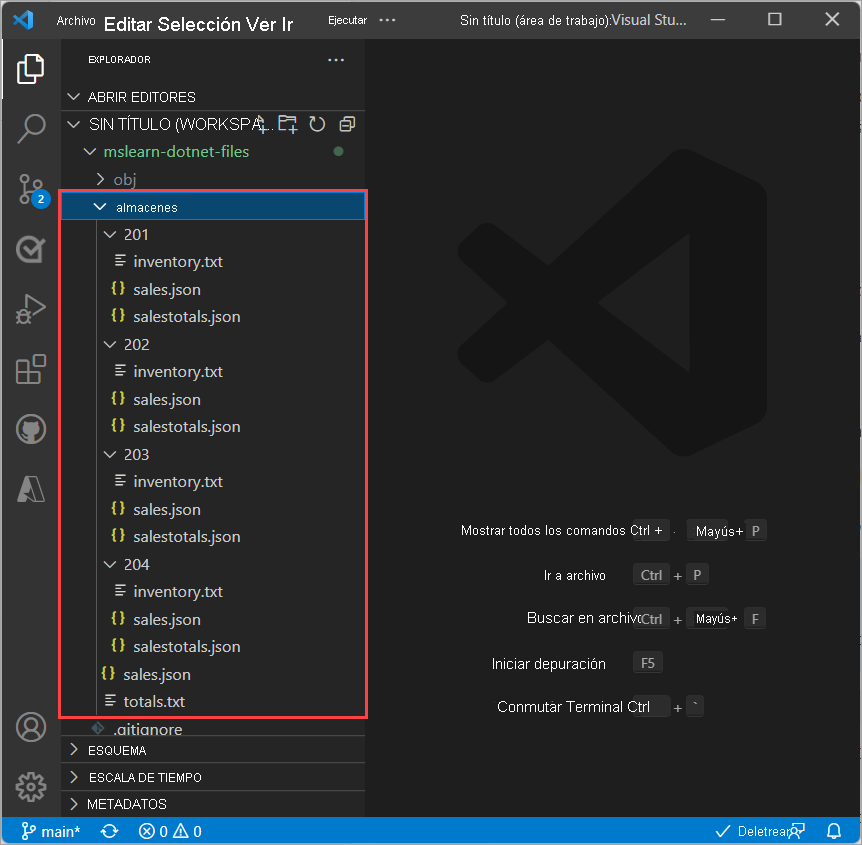862x845 pixels.
Task: Open Source Control view with 2 changes
Action: pyautogui.click(x=31, y=189)
